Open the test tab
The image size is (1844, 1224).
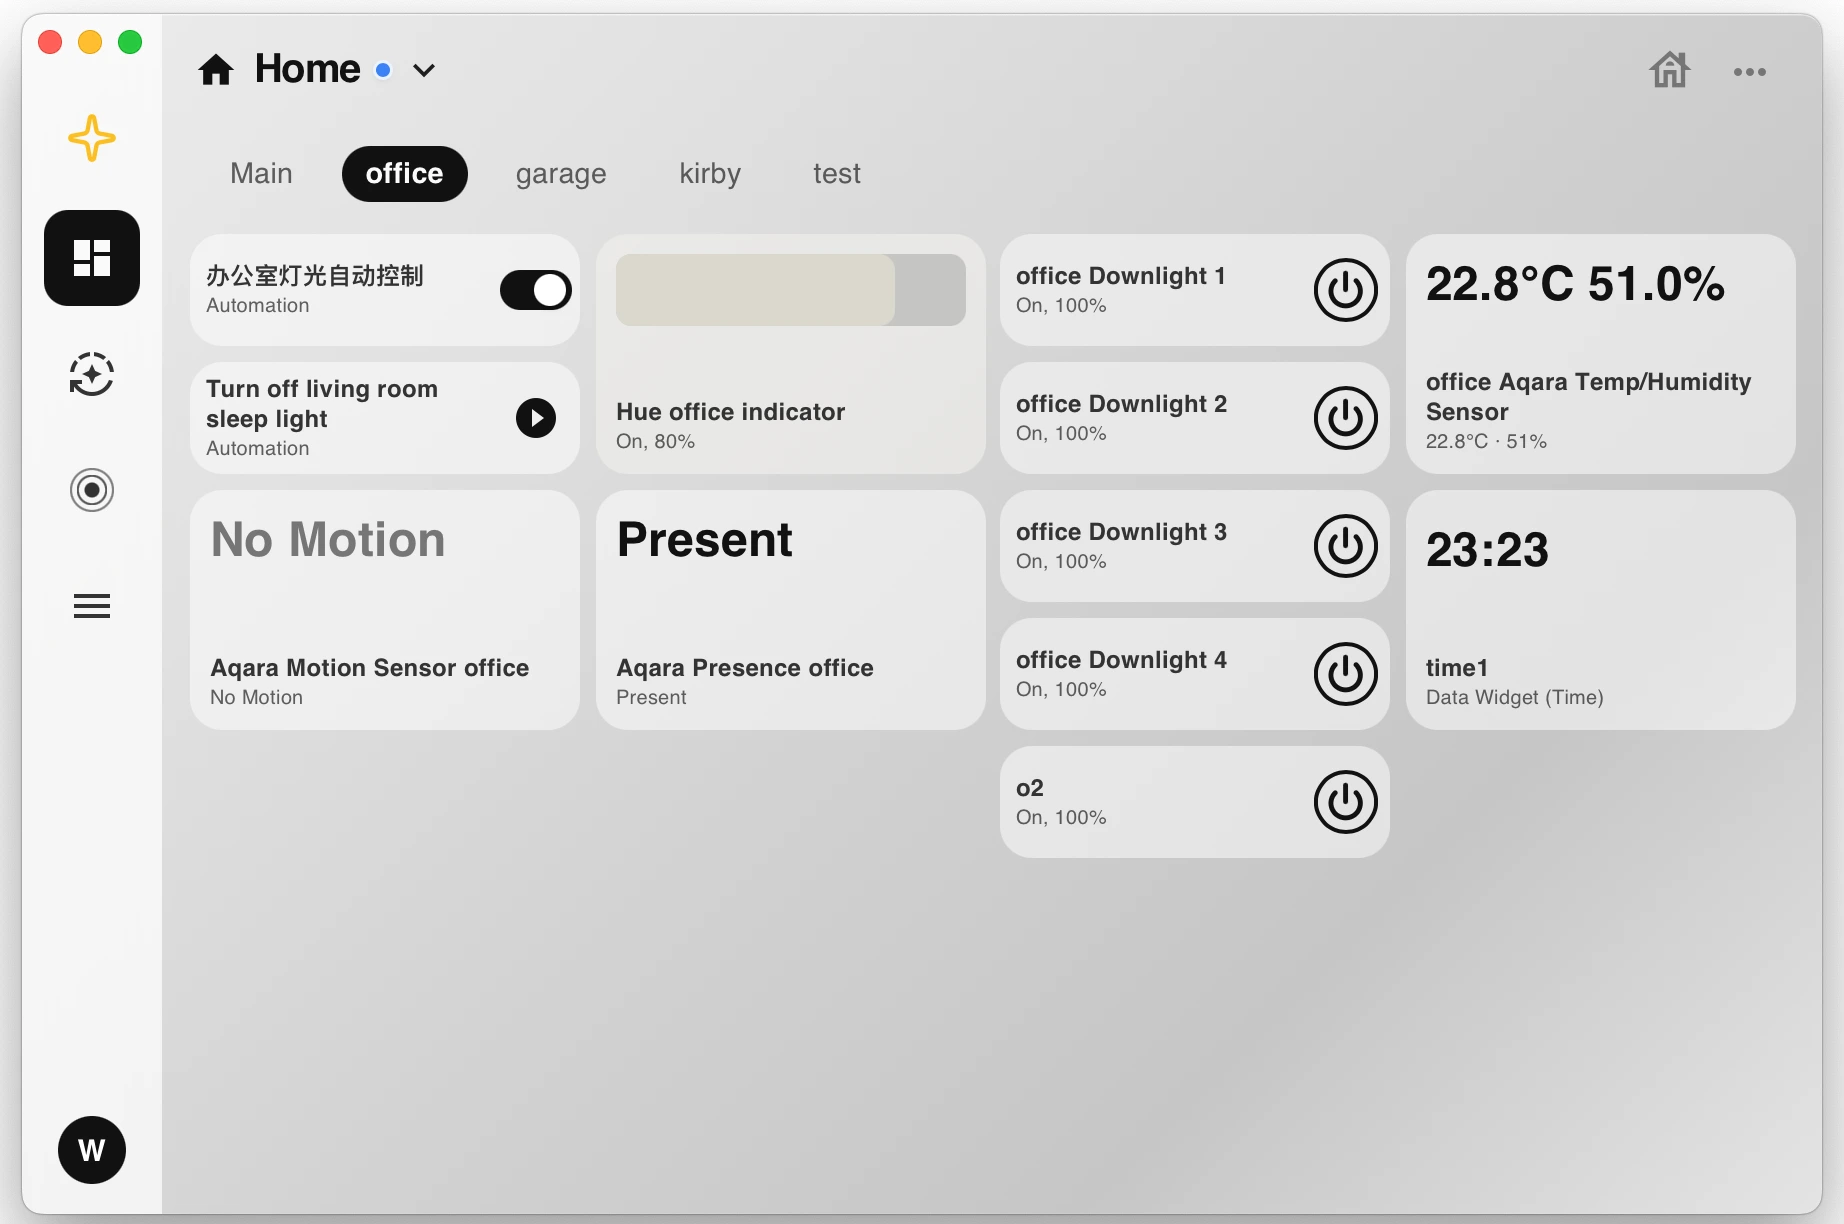coord(837,174)
